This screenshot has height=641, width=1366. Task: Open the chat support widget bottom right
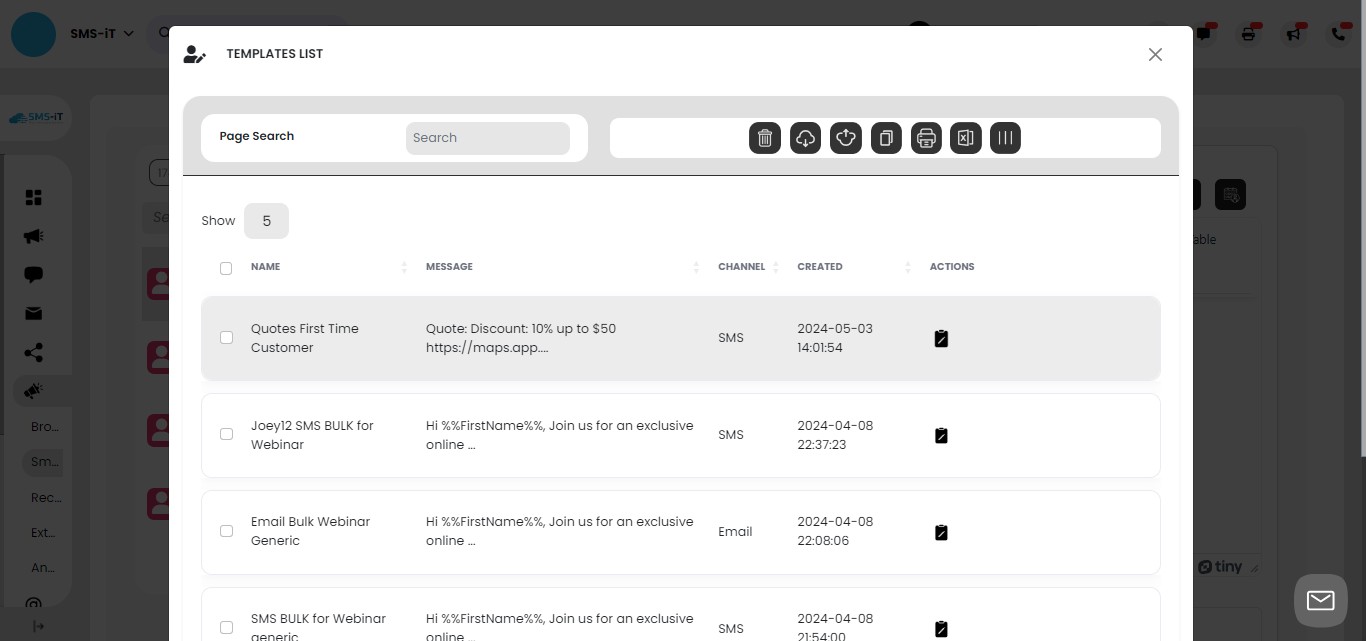coord(1320,600)
